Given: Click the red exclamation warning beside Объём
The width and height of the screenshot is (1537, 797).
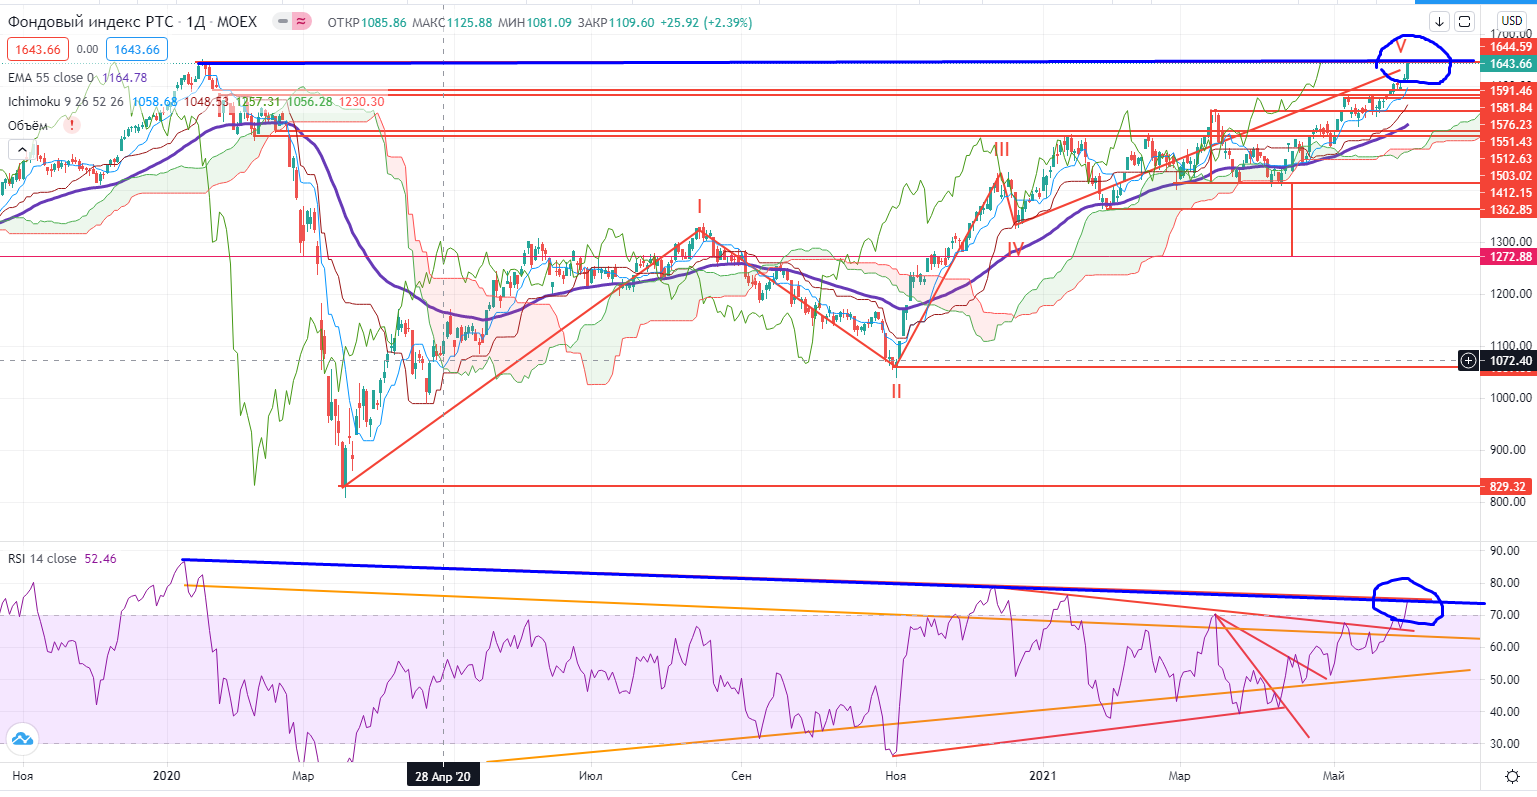Looking at the screenshot, I should coord(72,125).
